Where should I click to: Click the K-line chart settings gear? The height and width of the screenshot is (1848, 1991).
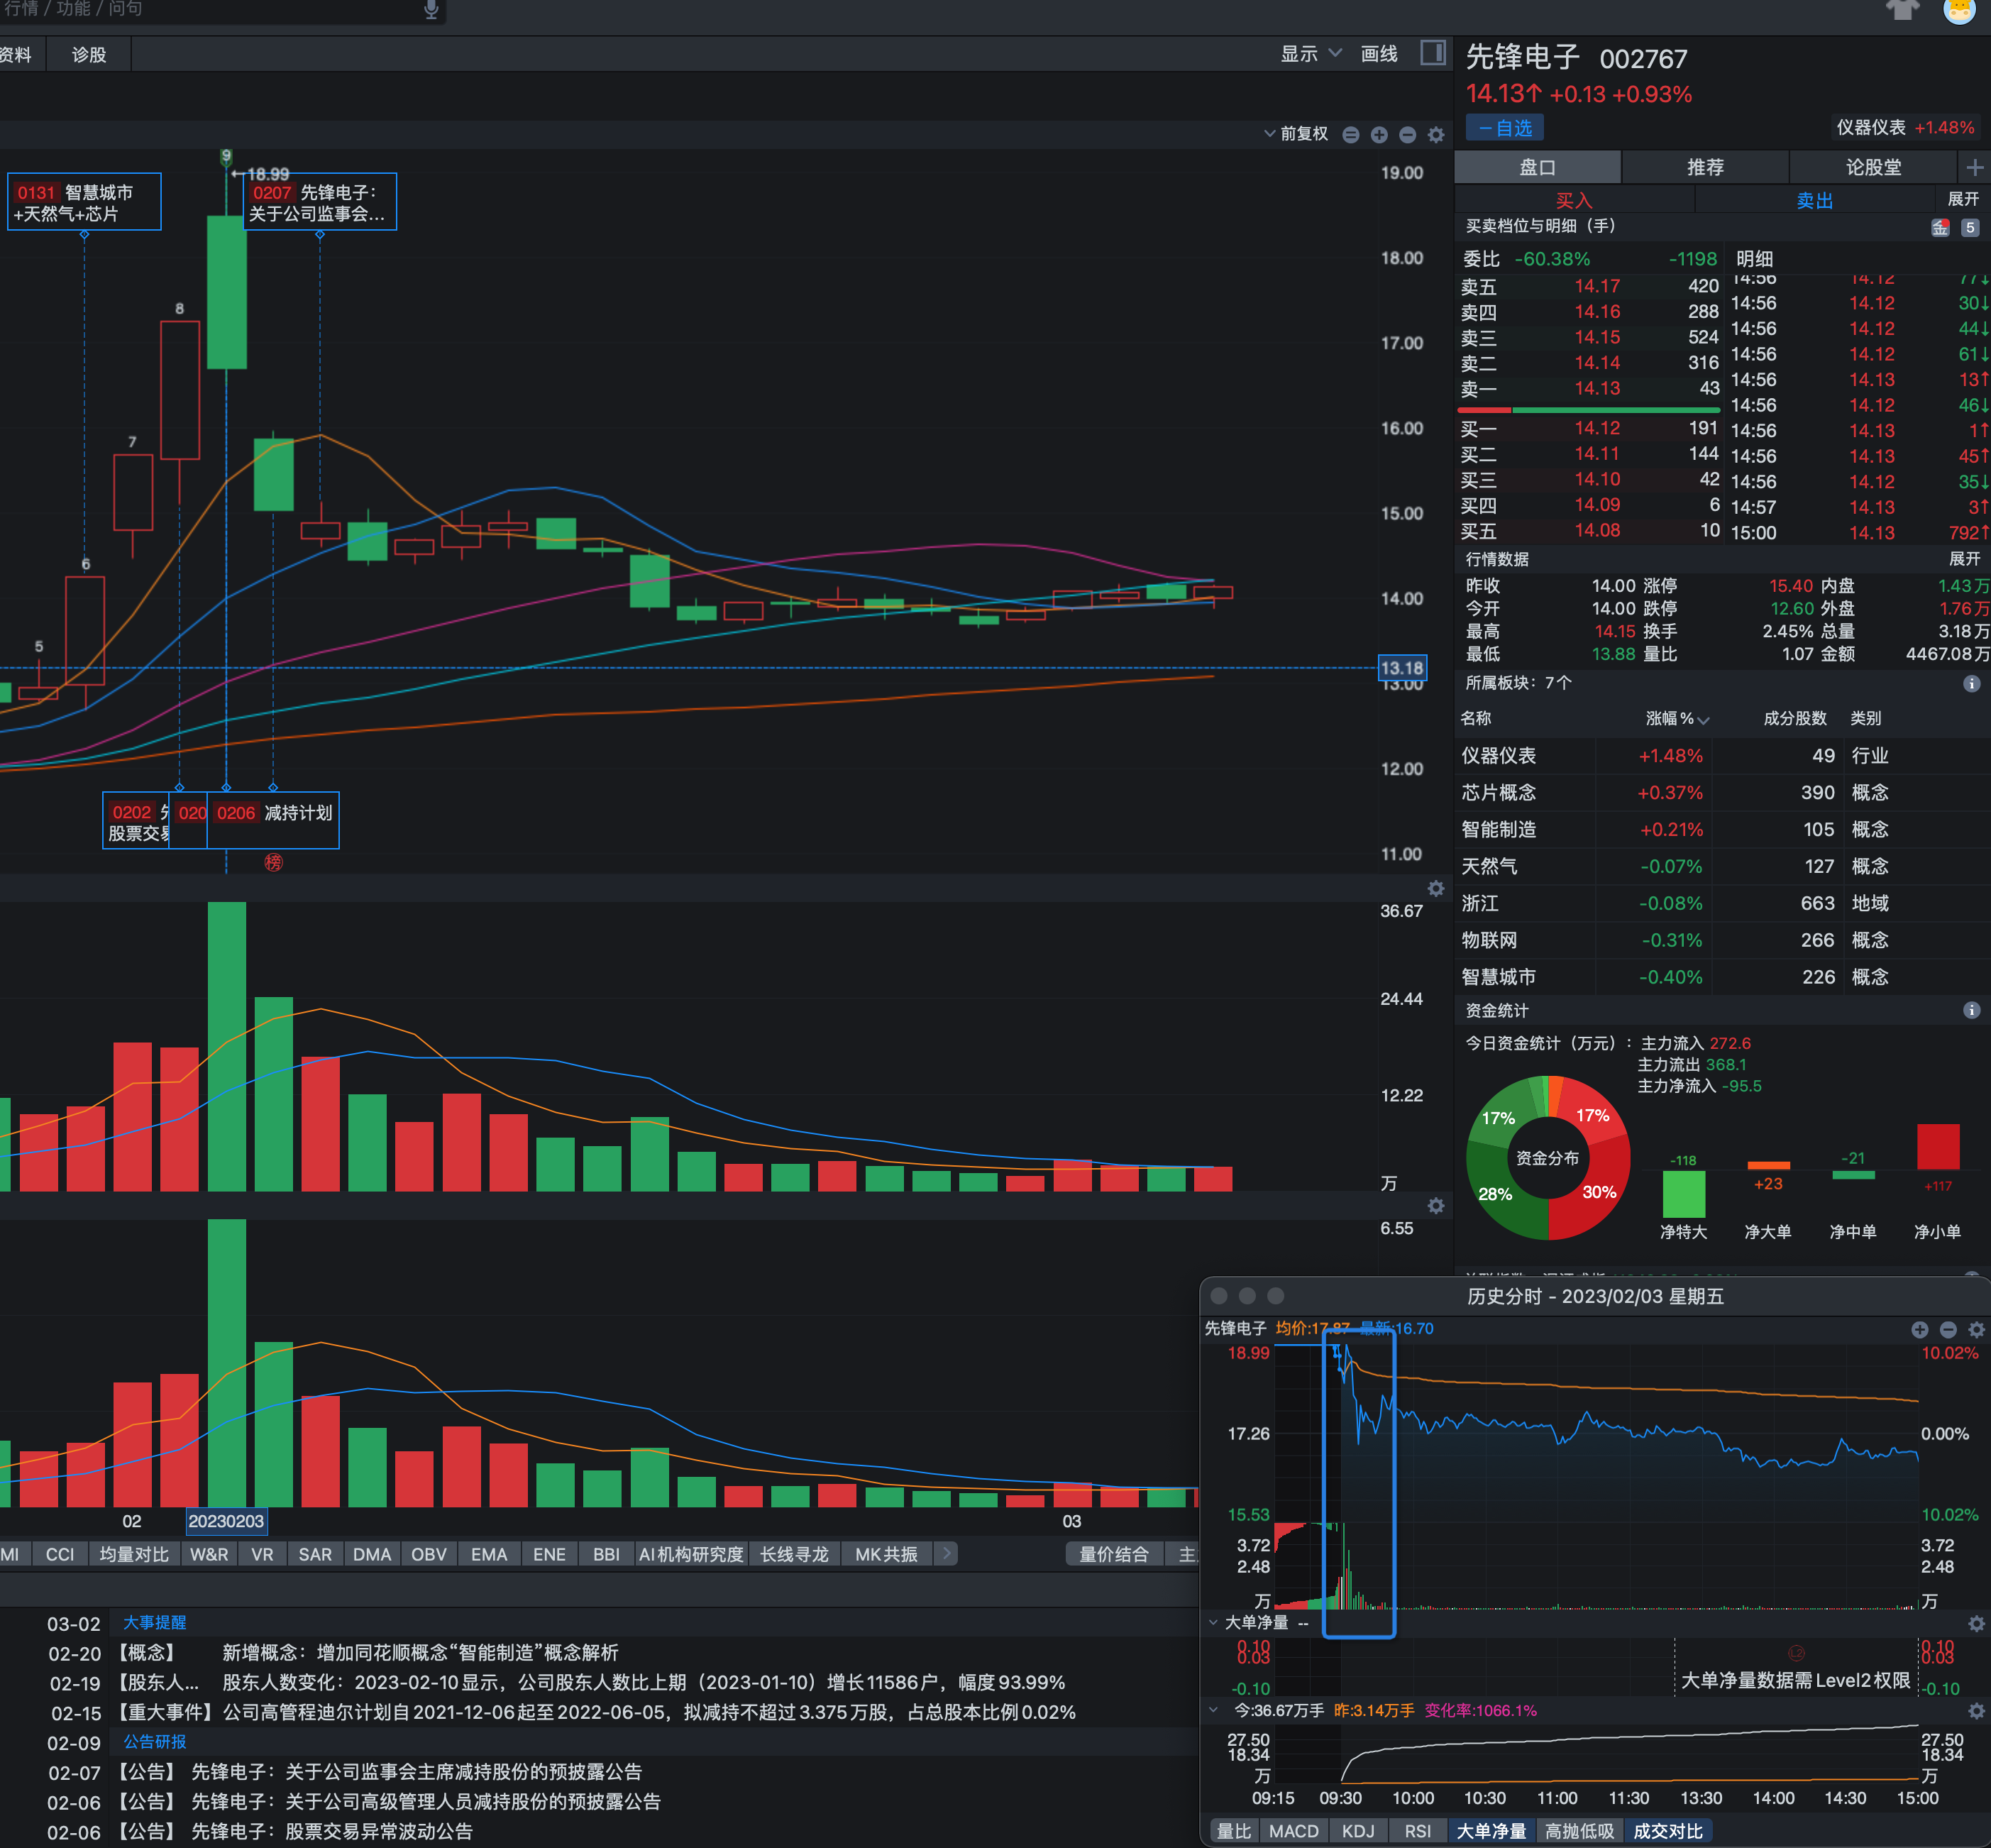1436,135
